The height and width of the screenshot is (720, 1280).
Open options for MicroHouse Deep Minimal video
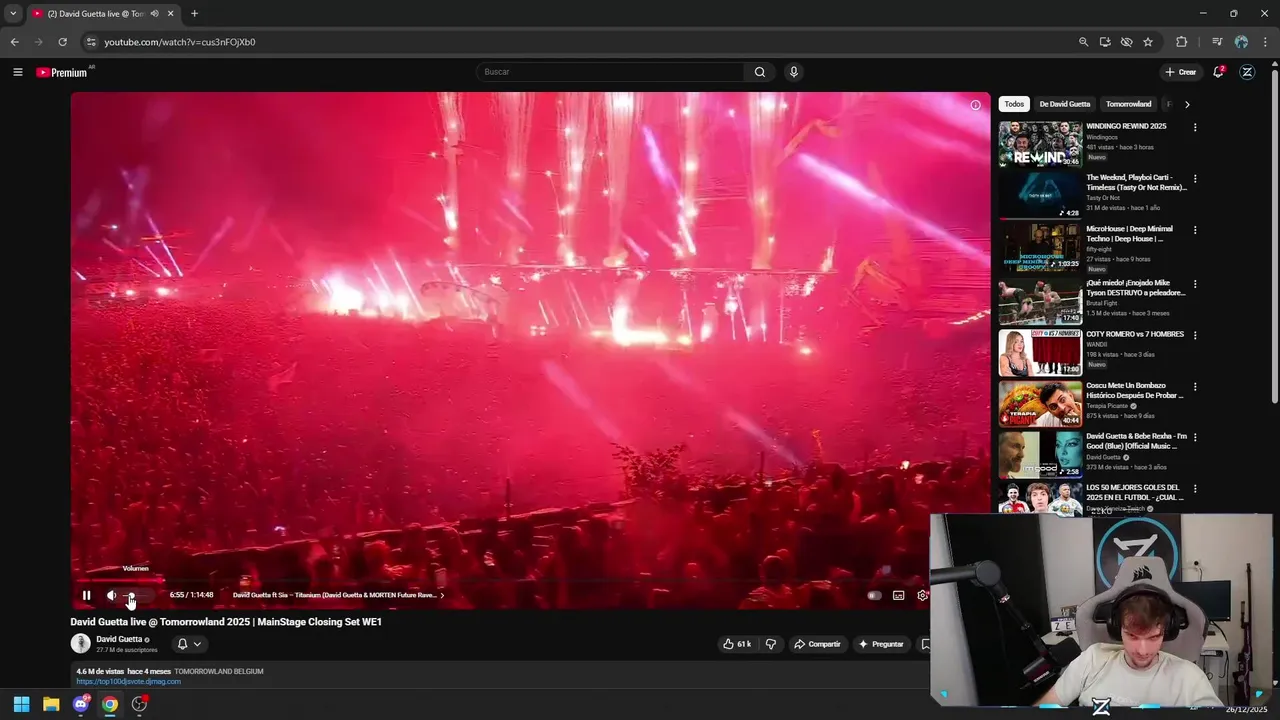coord(1194,230)
